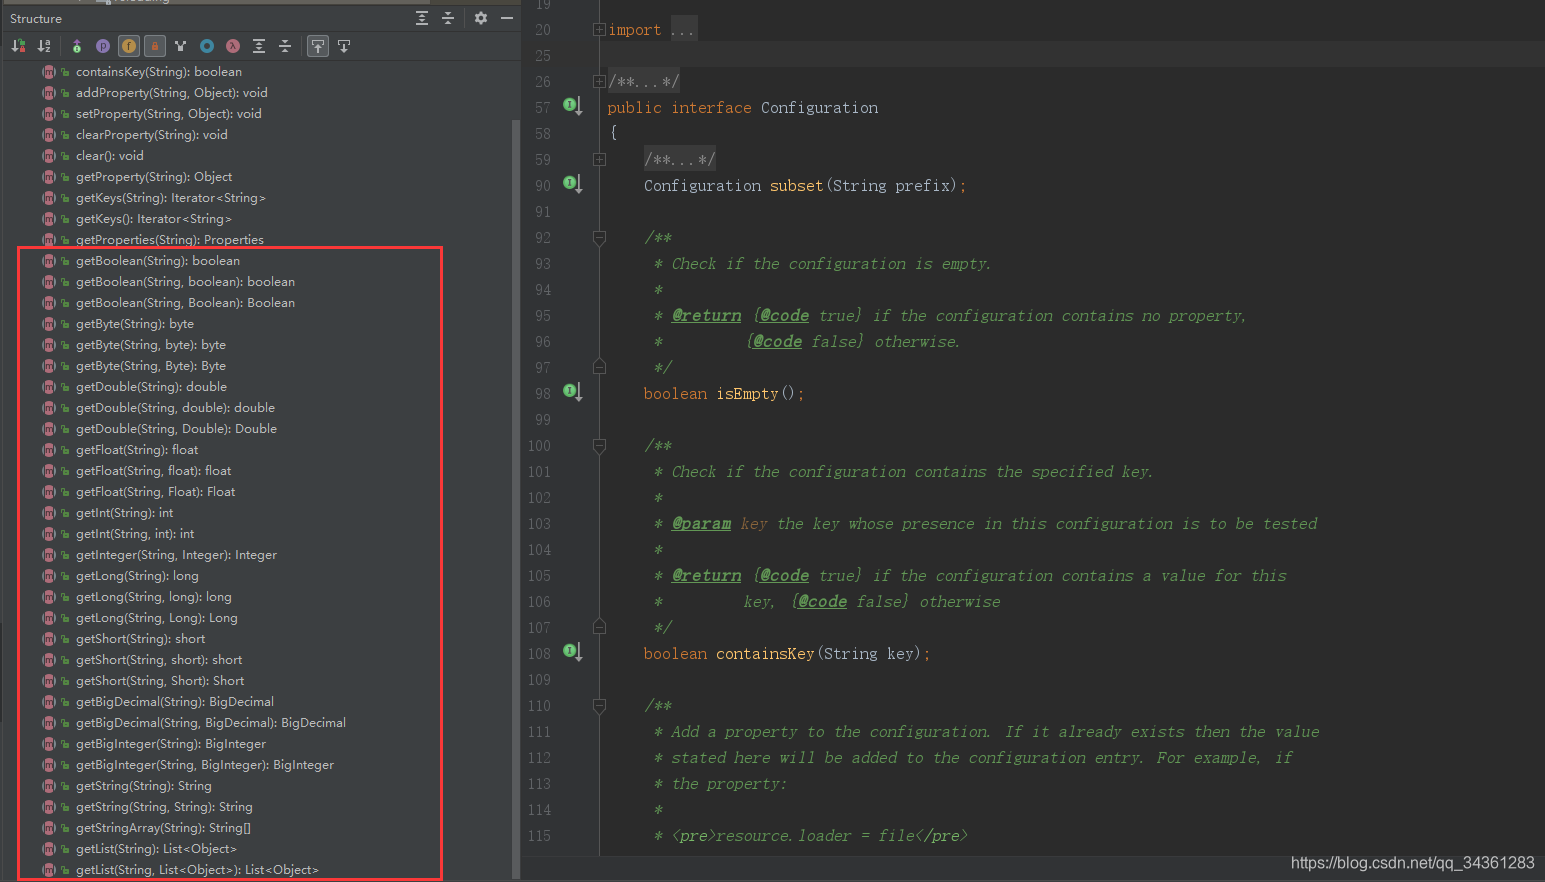
Task: Select clearProperty(String): void in Structure
Action: click(152, 135)
